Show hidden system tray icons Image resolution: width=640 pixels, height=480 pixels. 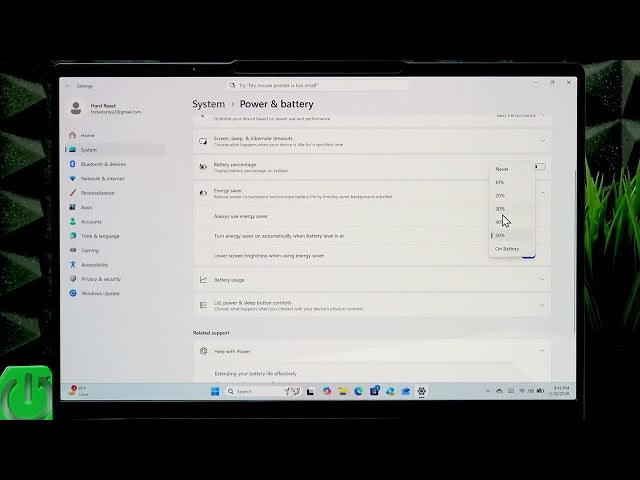487,391
